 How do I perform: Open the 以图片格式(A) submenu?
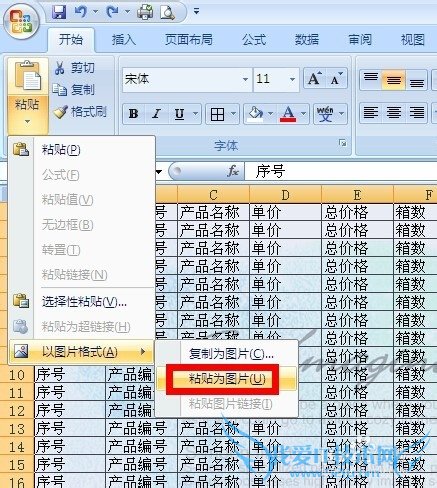[x=82, y=351]
